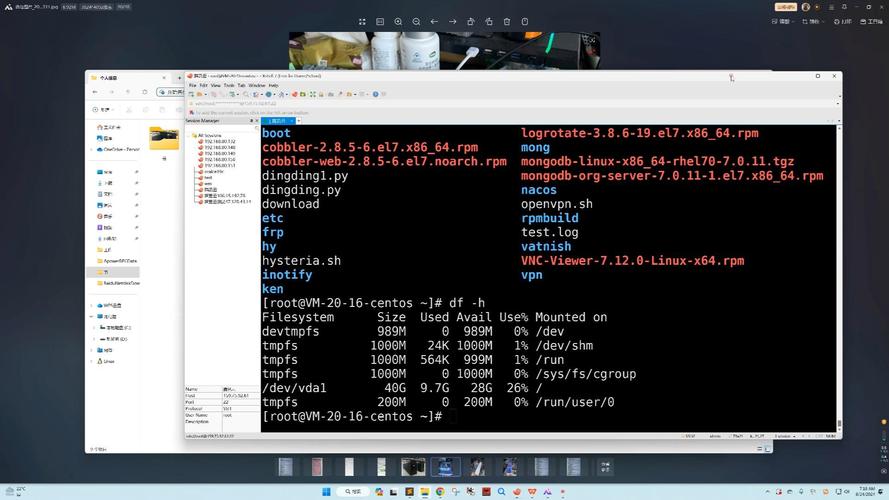Open the Tab menu in Xshell
The height and width of the screenshot is (500, 889).
242,86
